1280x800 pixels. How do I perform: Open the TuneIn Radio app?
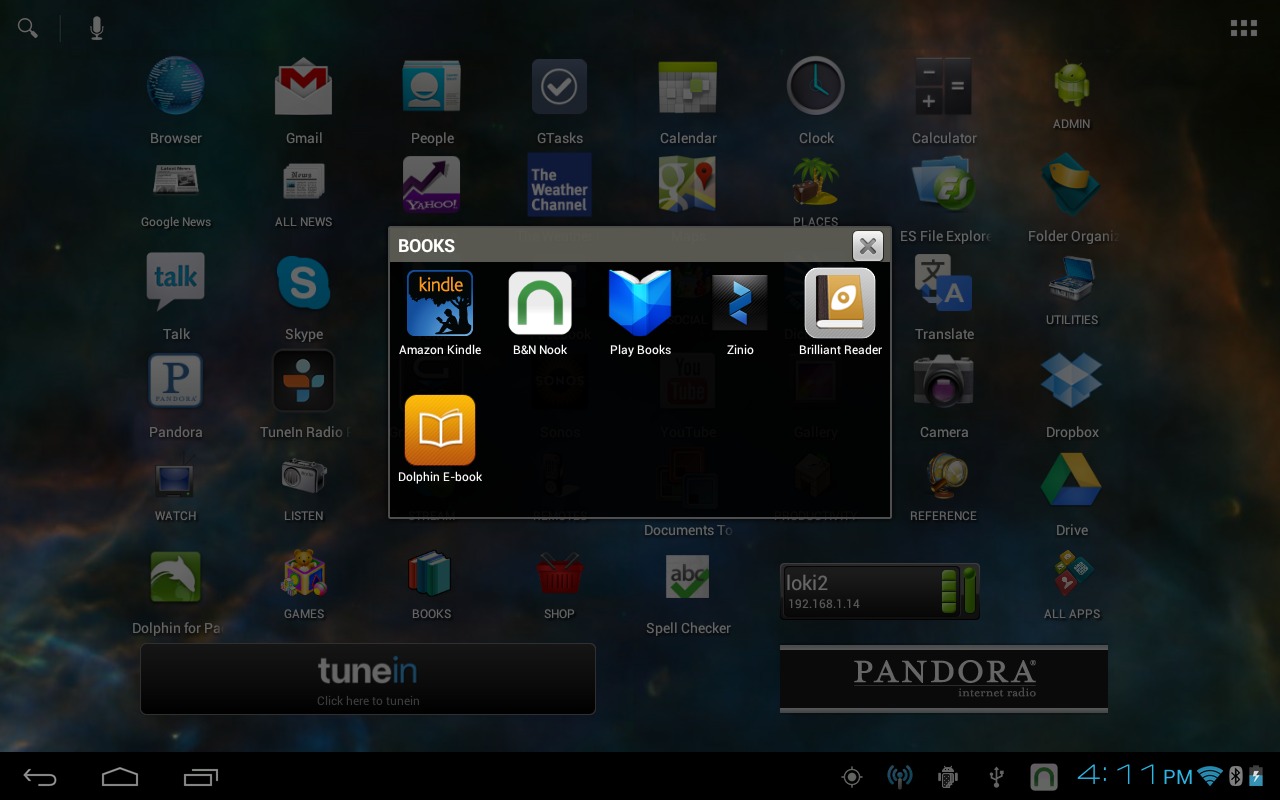coord(304,395)
